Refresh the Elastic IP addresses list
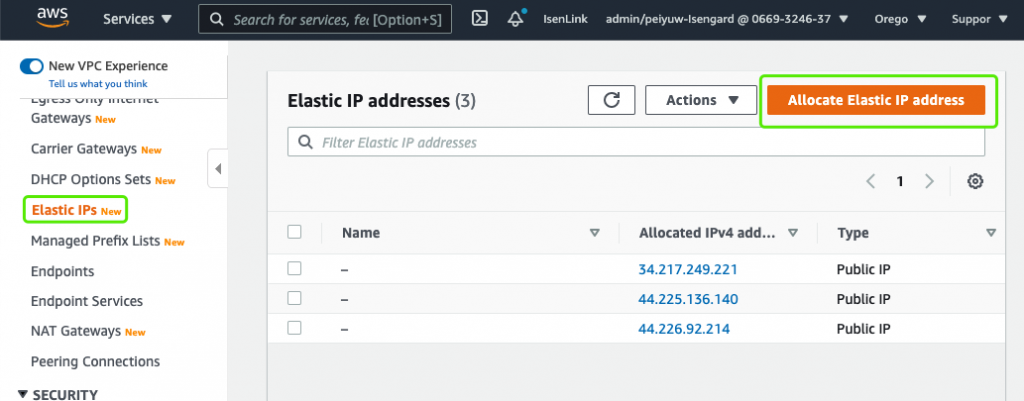 point(611,100)
